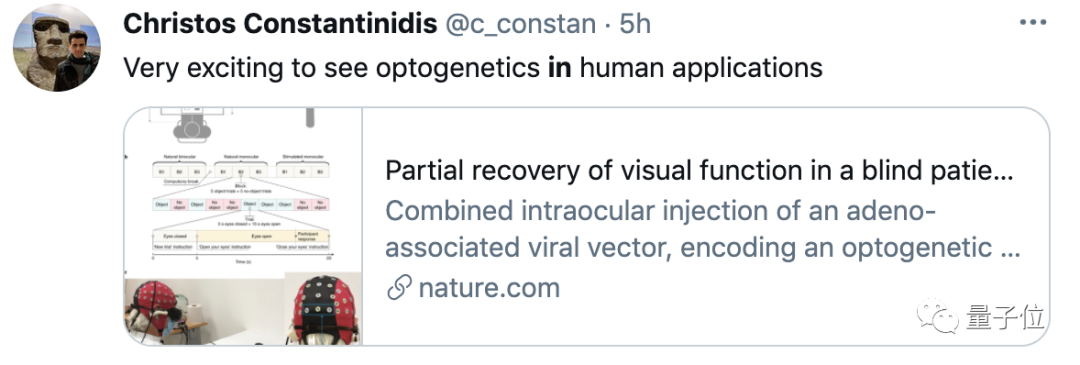Click the right red EEG cap photo
The height and width of the screenshot is (365, 1080).
[322, 309]
